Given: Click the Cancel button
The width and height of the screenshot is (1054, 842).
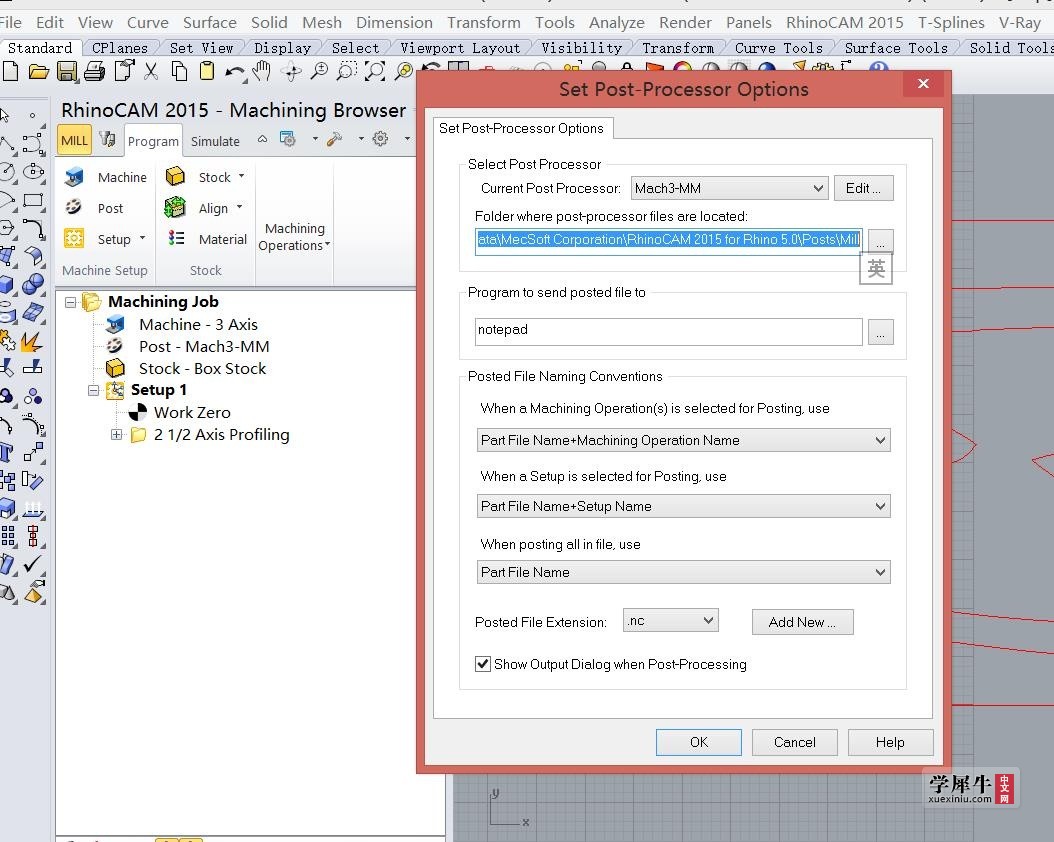Looking at the screenshot, I should coord(795,742).
